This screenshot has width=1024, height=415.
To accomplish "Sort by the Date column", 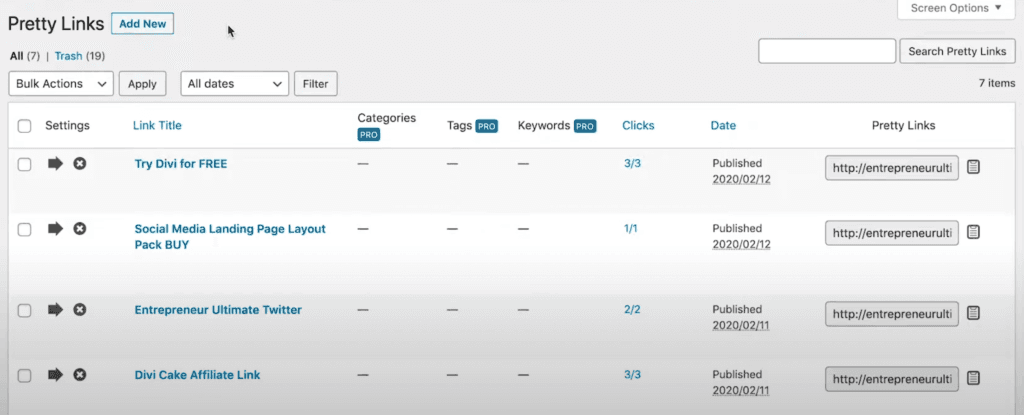I will (723, 125).
